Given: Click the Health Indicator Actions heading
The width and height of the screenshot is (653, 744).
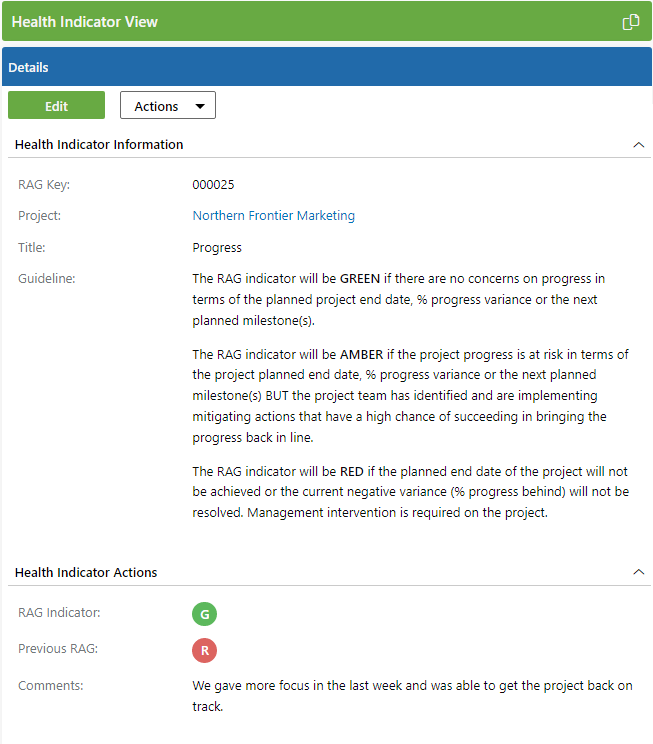Looking at the screenshot, I should [86, 573].
